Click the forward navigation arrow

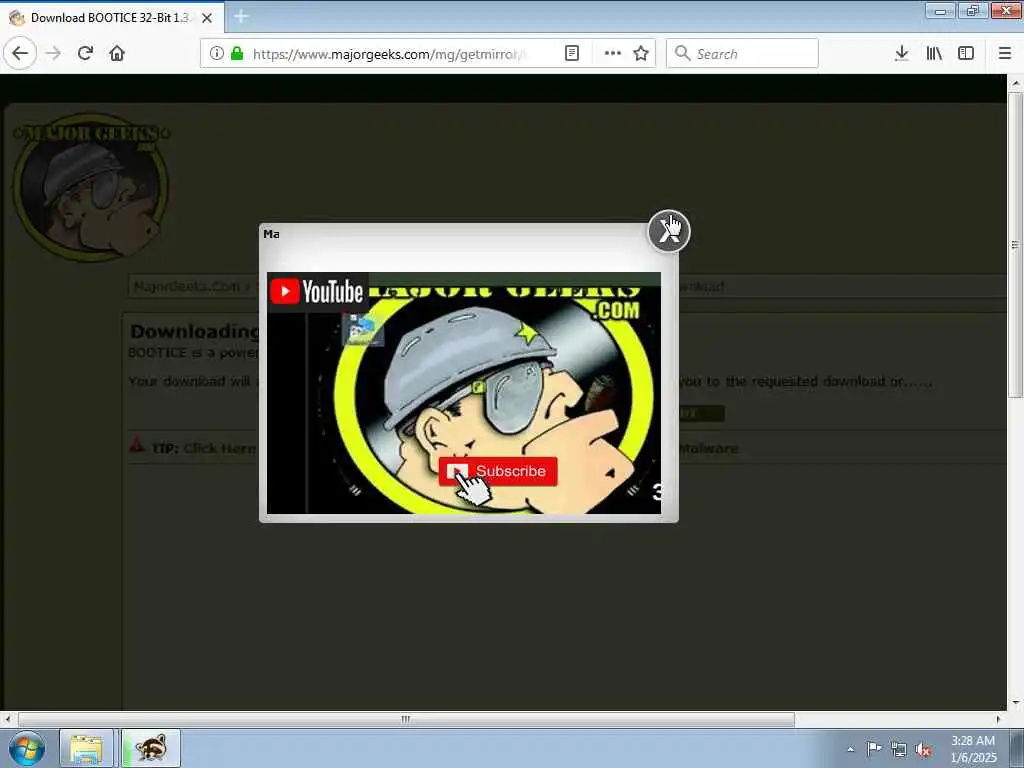[x=54, y=53]
